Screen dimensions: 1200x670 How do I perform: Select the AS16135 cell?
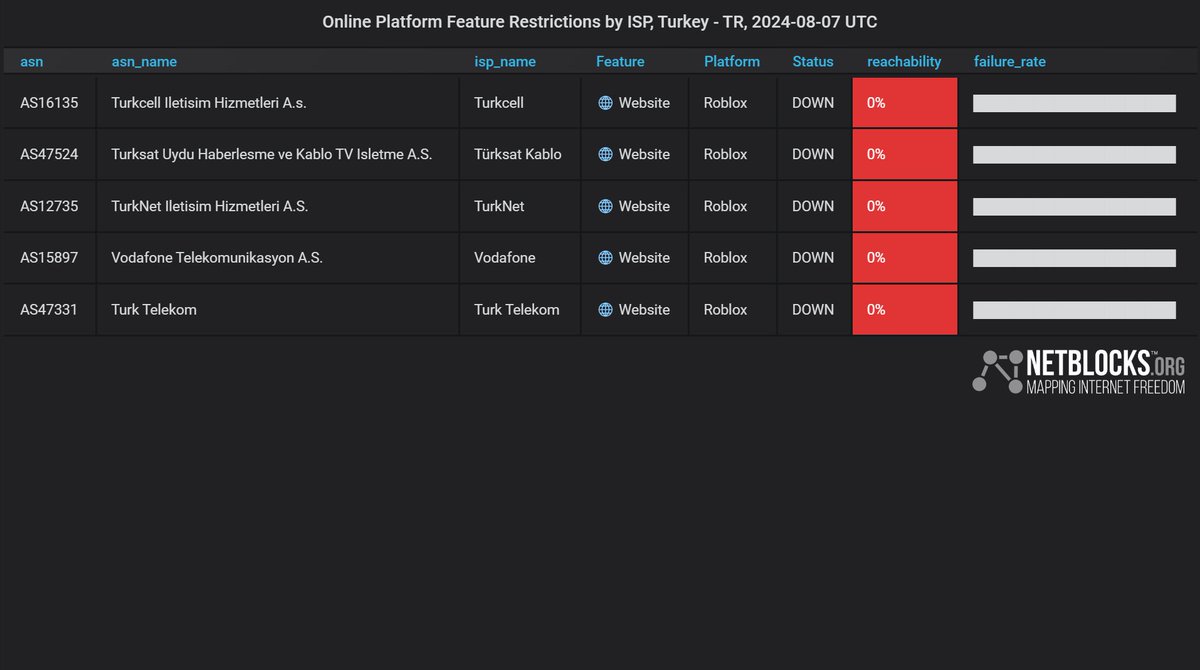tap(49, 103)
